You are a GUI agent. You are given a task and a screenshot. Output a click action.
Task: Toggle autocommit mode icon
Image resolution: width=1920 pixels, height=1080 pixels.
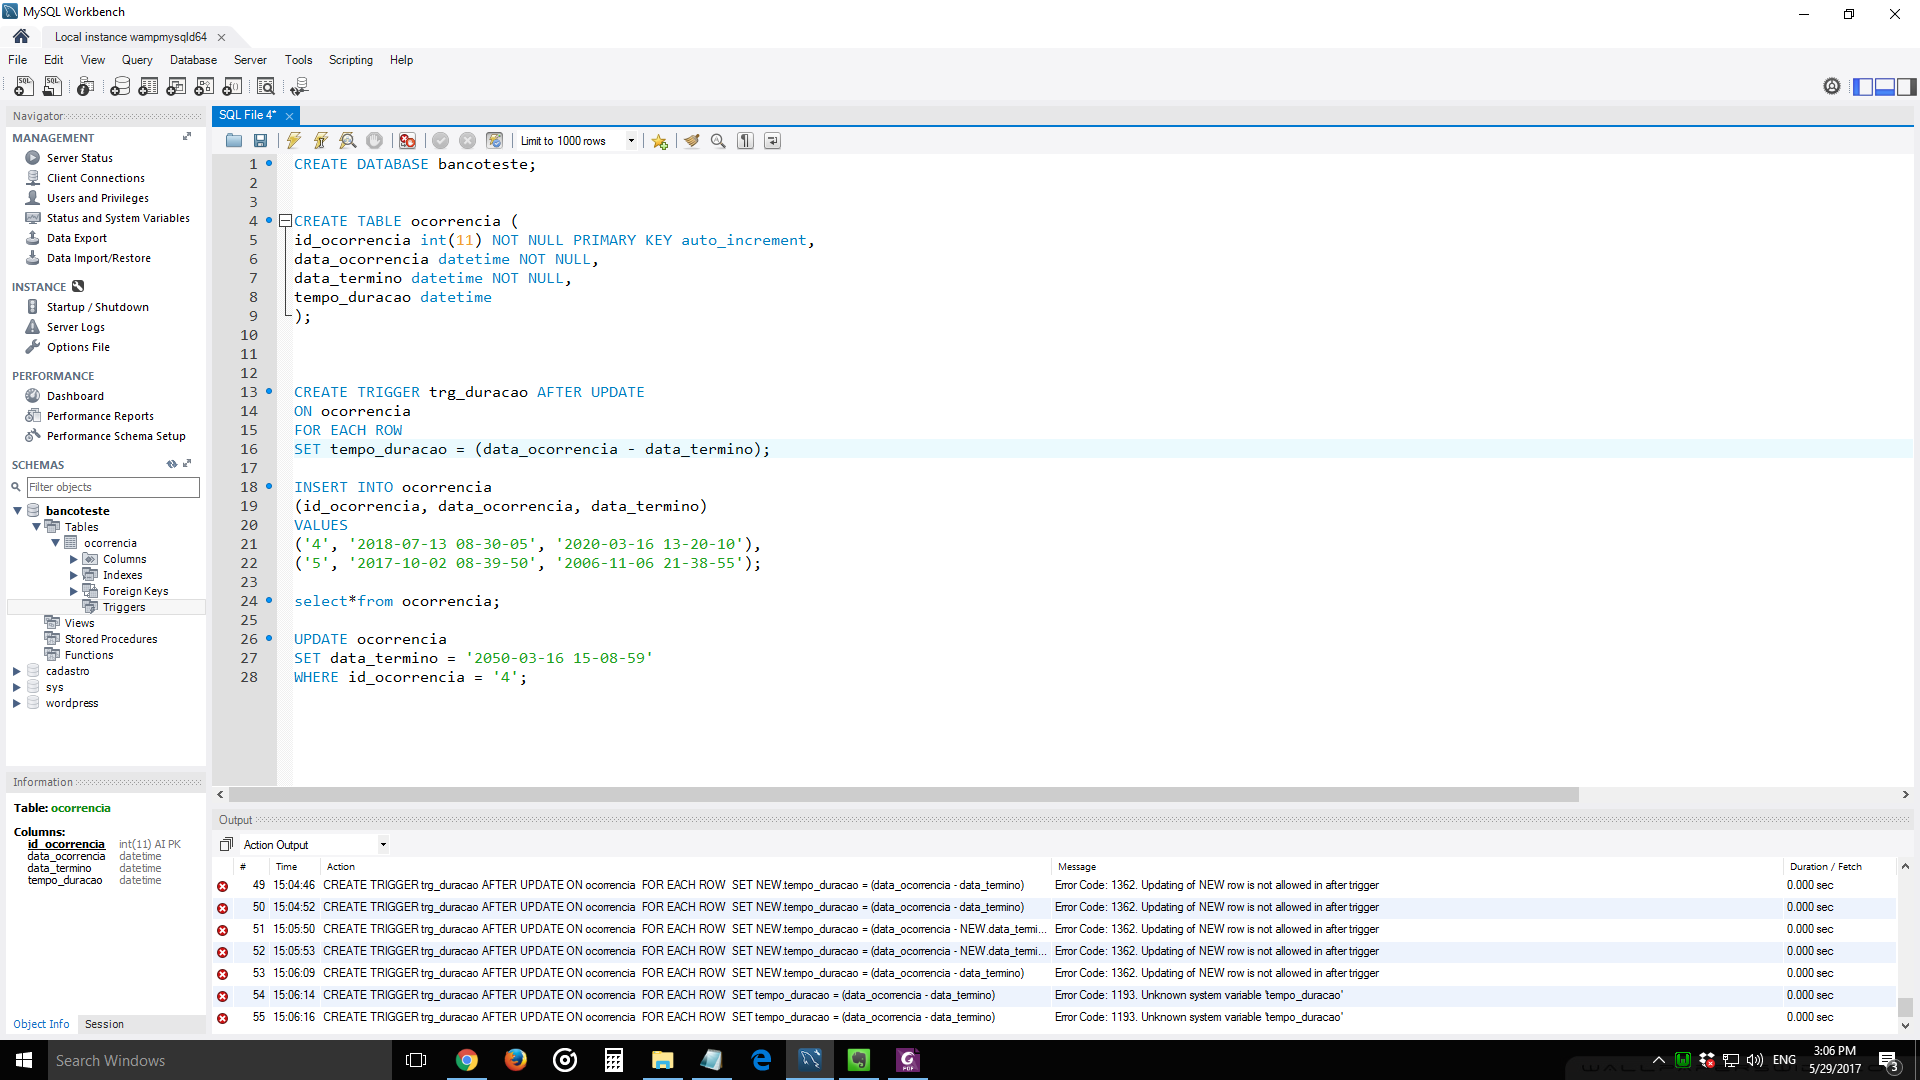point(495,141)
